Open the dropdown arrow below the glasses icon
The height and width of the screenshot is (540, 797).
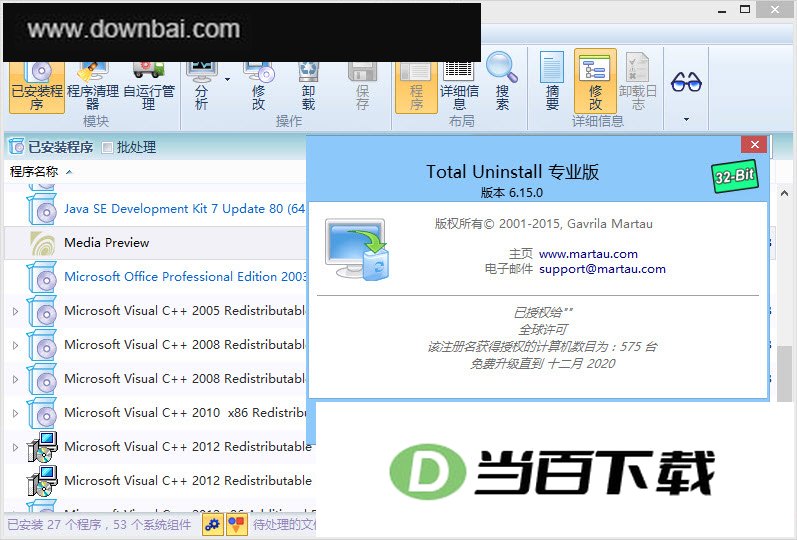(686, 119)
